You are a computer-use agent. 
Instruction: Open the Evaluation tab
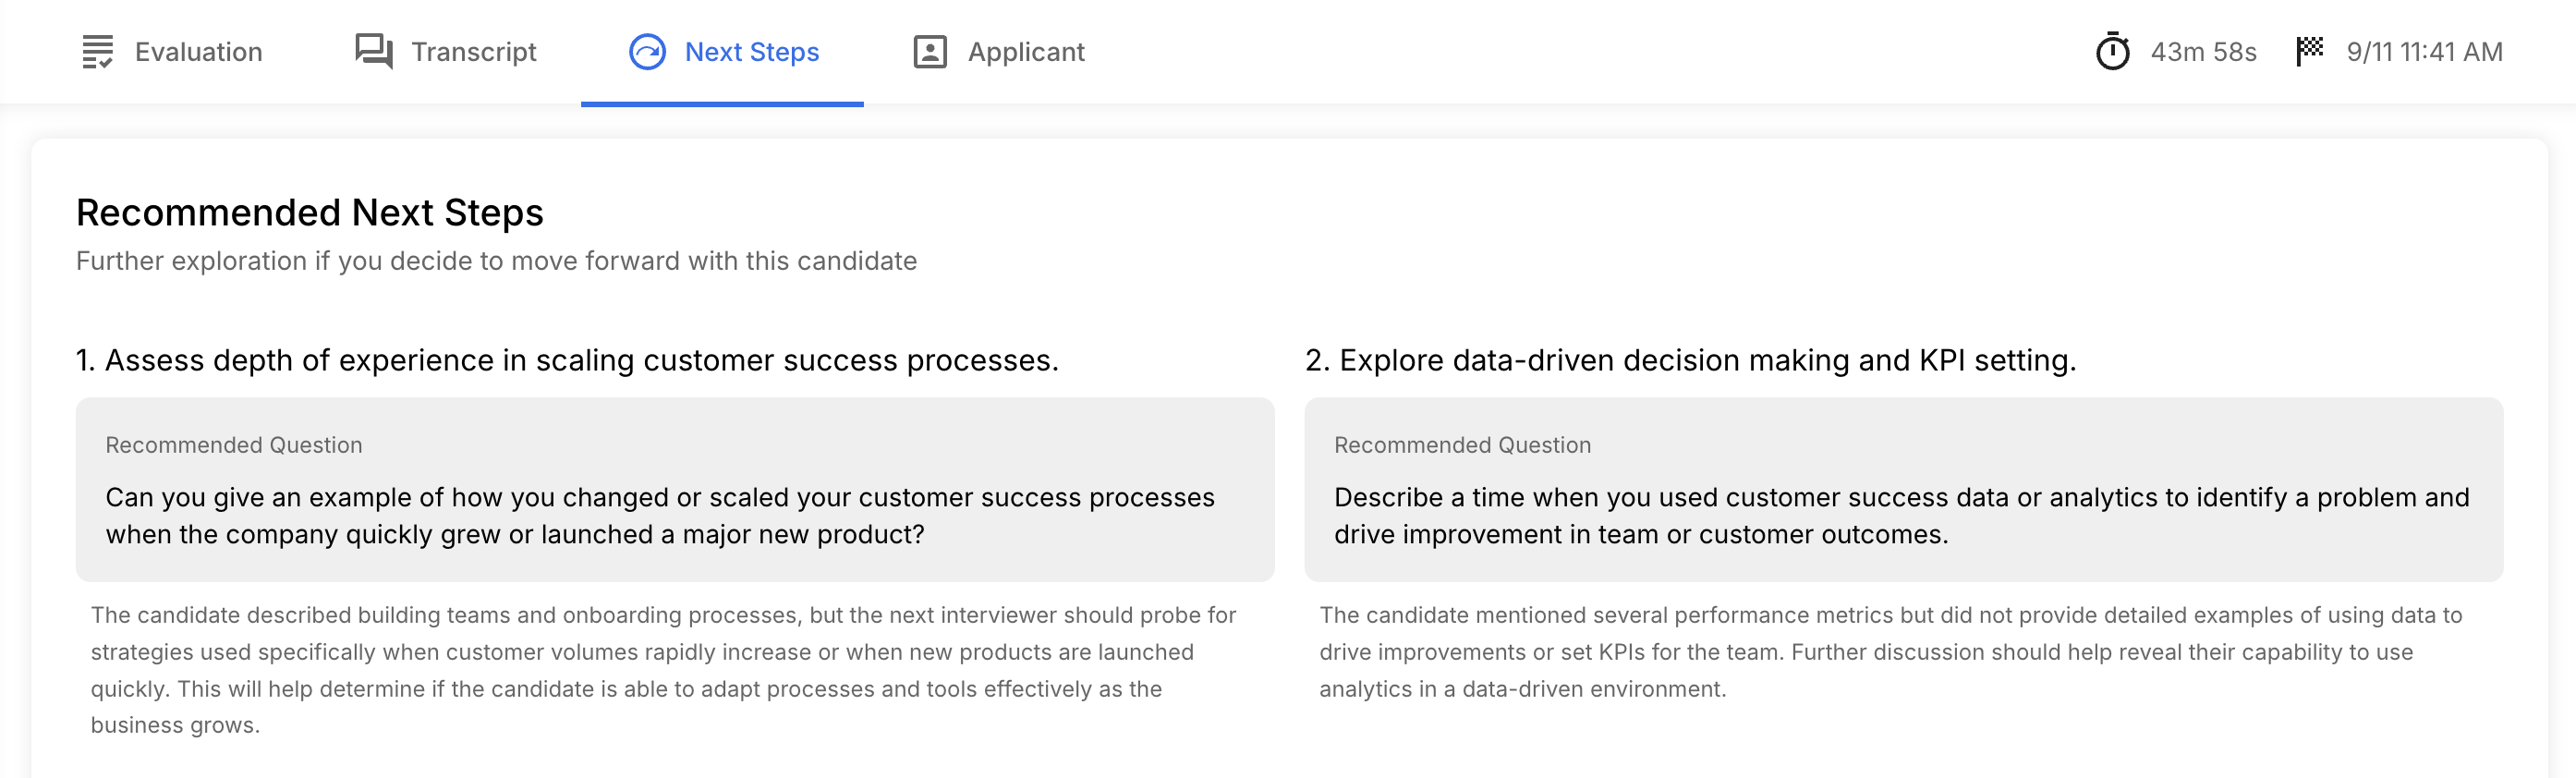click(198, 52)
